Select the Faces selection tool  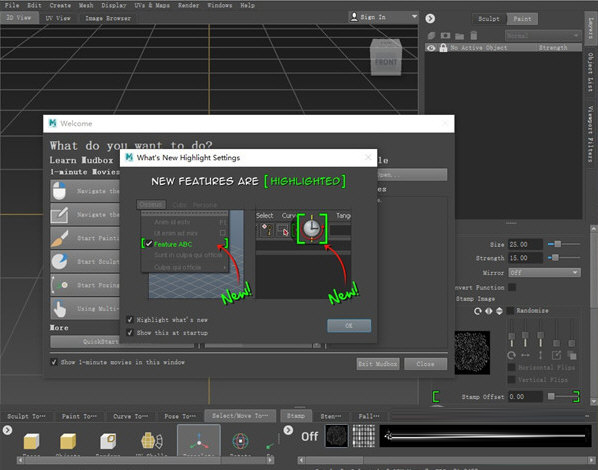click(x=31, y=441)
